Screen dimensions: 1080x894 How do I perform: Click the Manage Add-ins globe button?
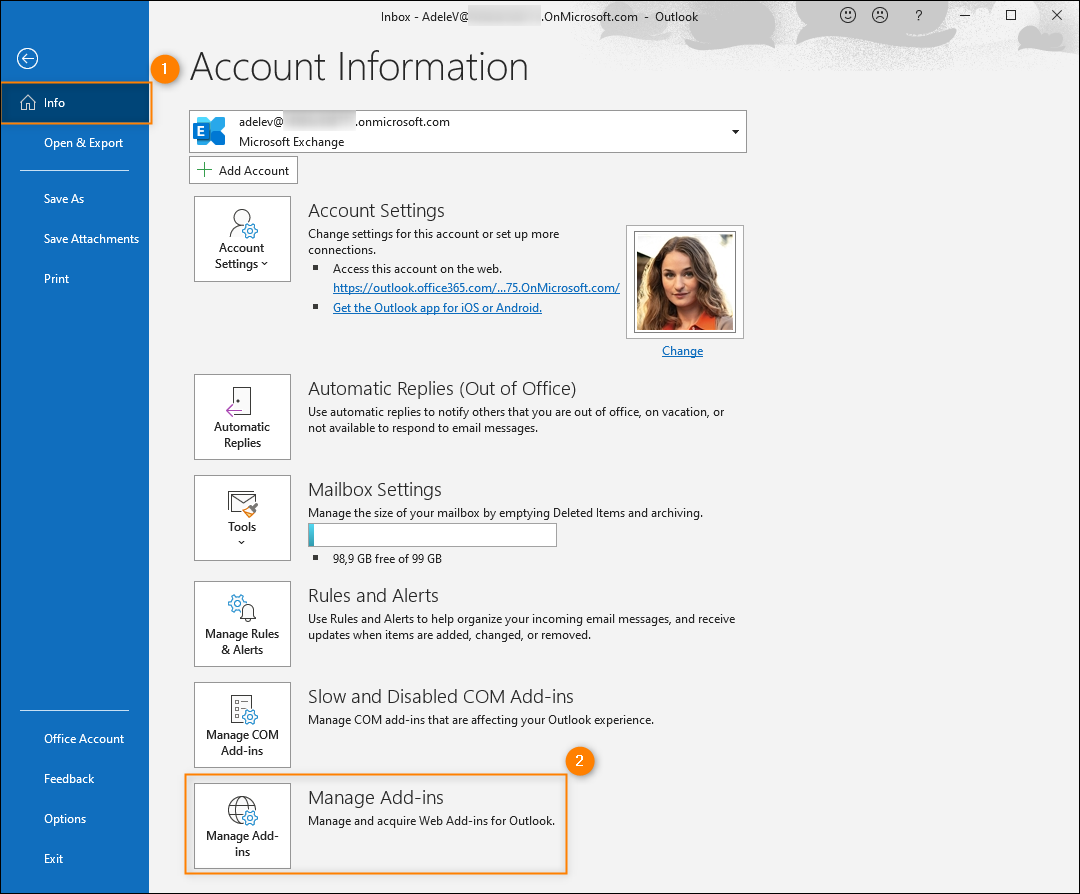pyautogui.click(x=242, y=826)
